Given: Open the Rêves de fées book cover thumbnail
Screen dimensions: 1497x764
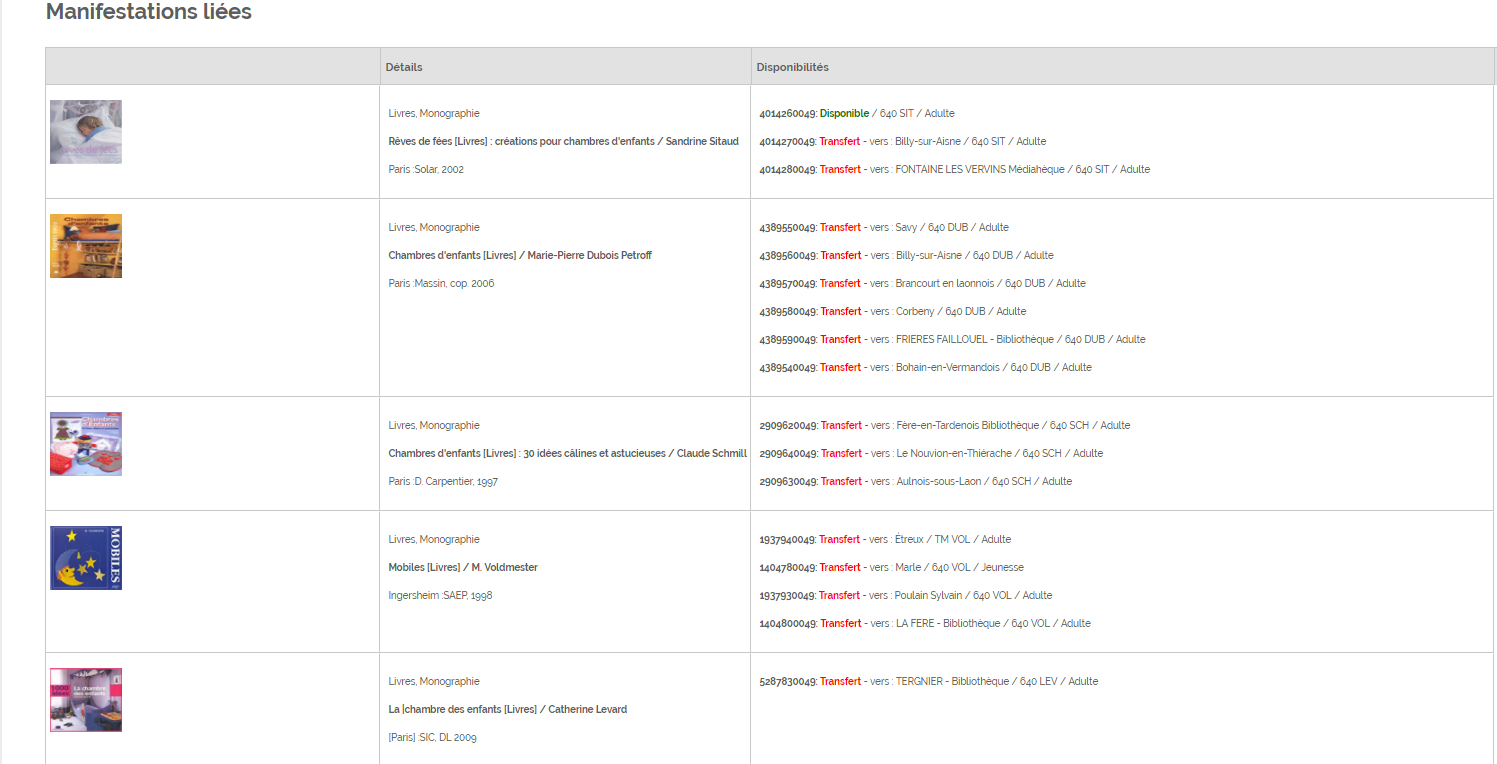Looking at the screenshot, I should 86,132.
